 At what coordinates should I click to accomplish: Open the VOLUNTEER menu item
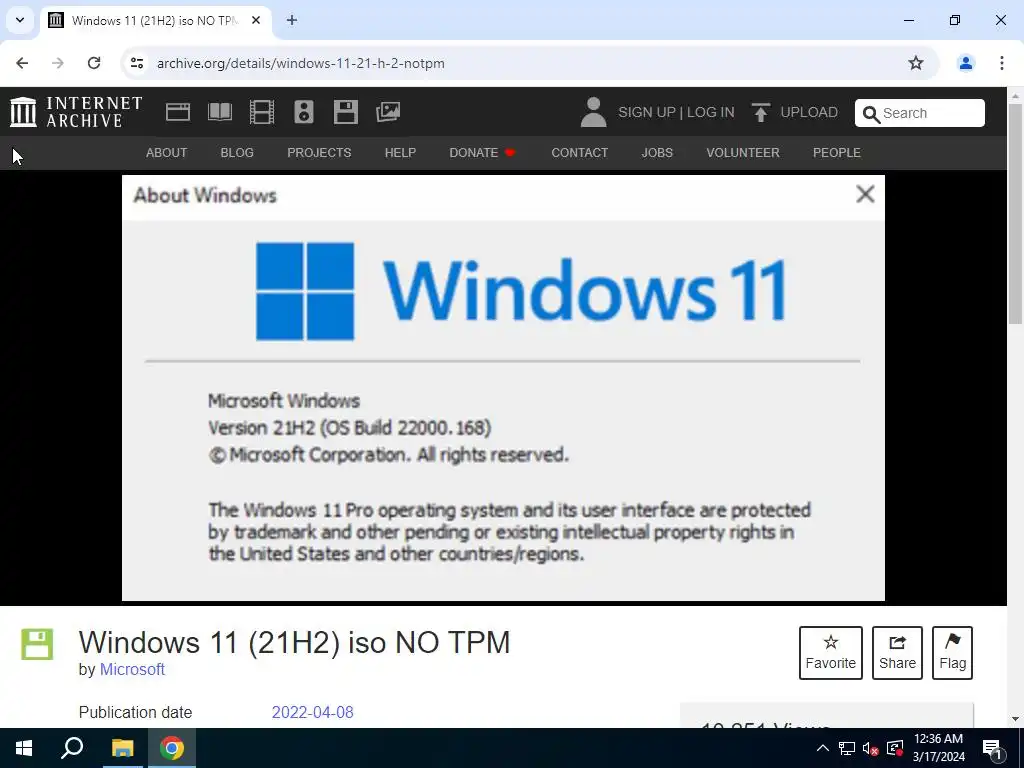[743, 153]
